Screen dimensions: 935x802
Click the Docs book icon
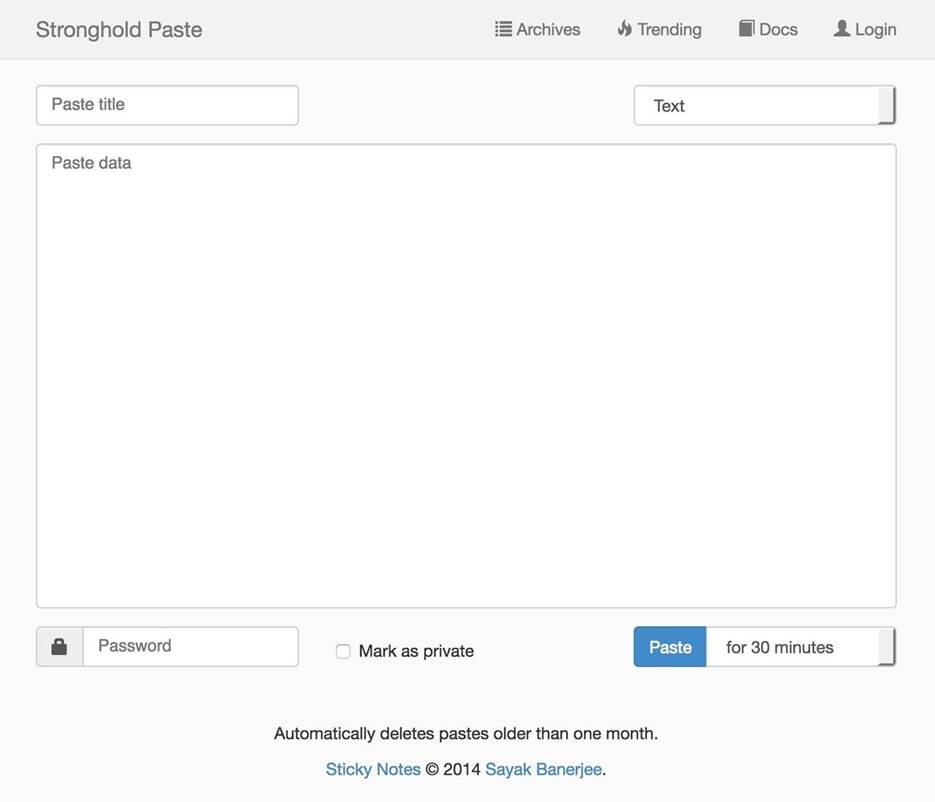point(746,29)
